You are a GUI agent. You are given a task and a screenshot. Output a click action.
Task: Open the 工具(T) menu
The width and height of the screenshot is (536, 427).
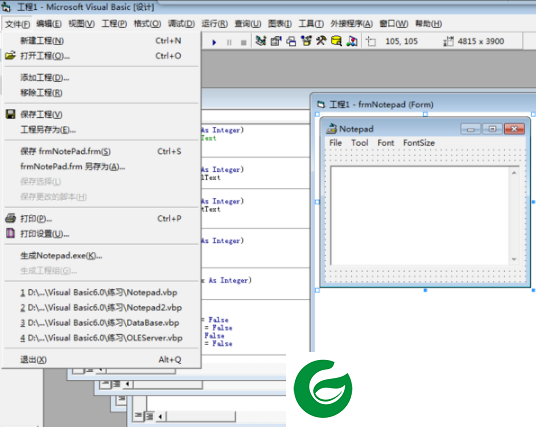pos(311,24)
